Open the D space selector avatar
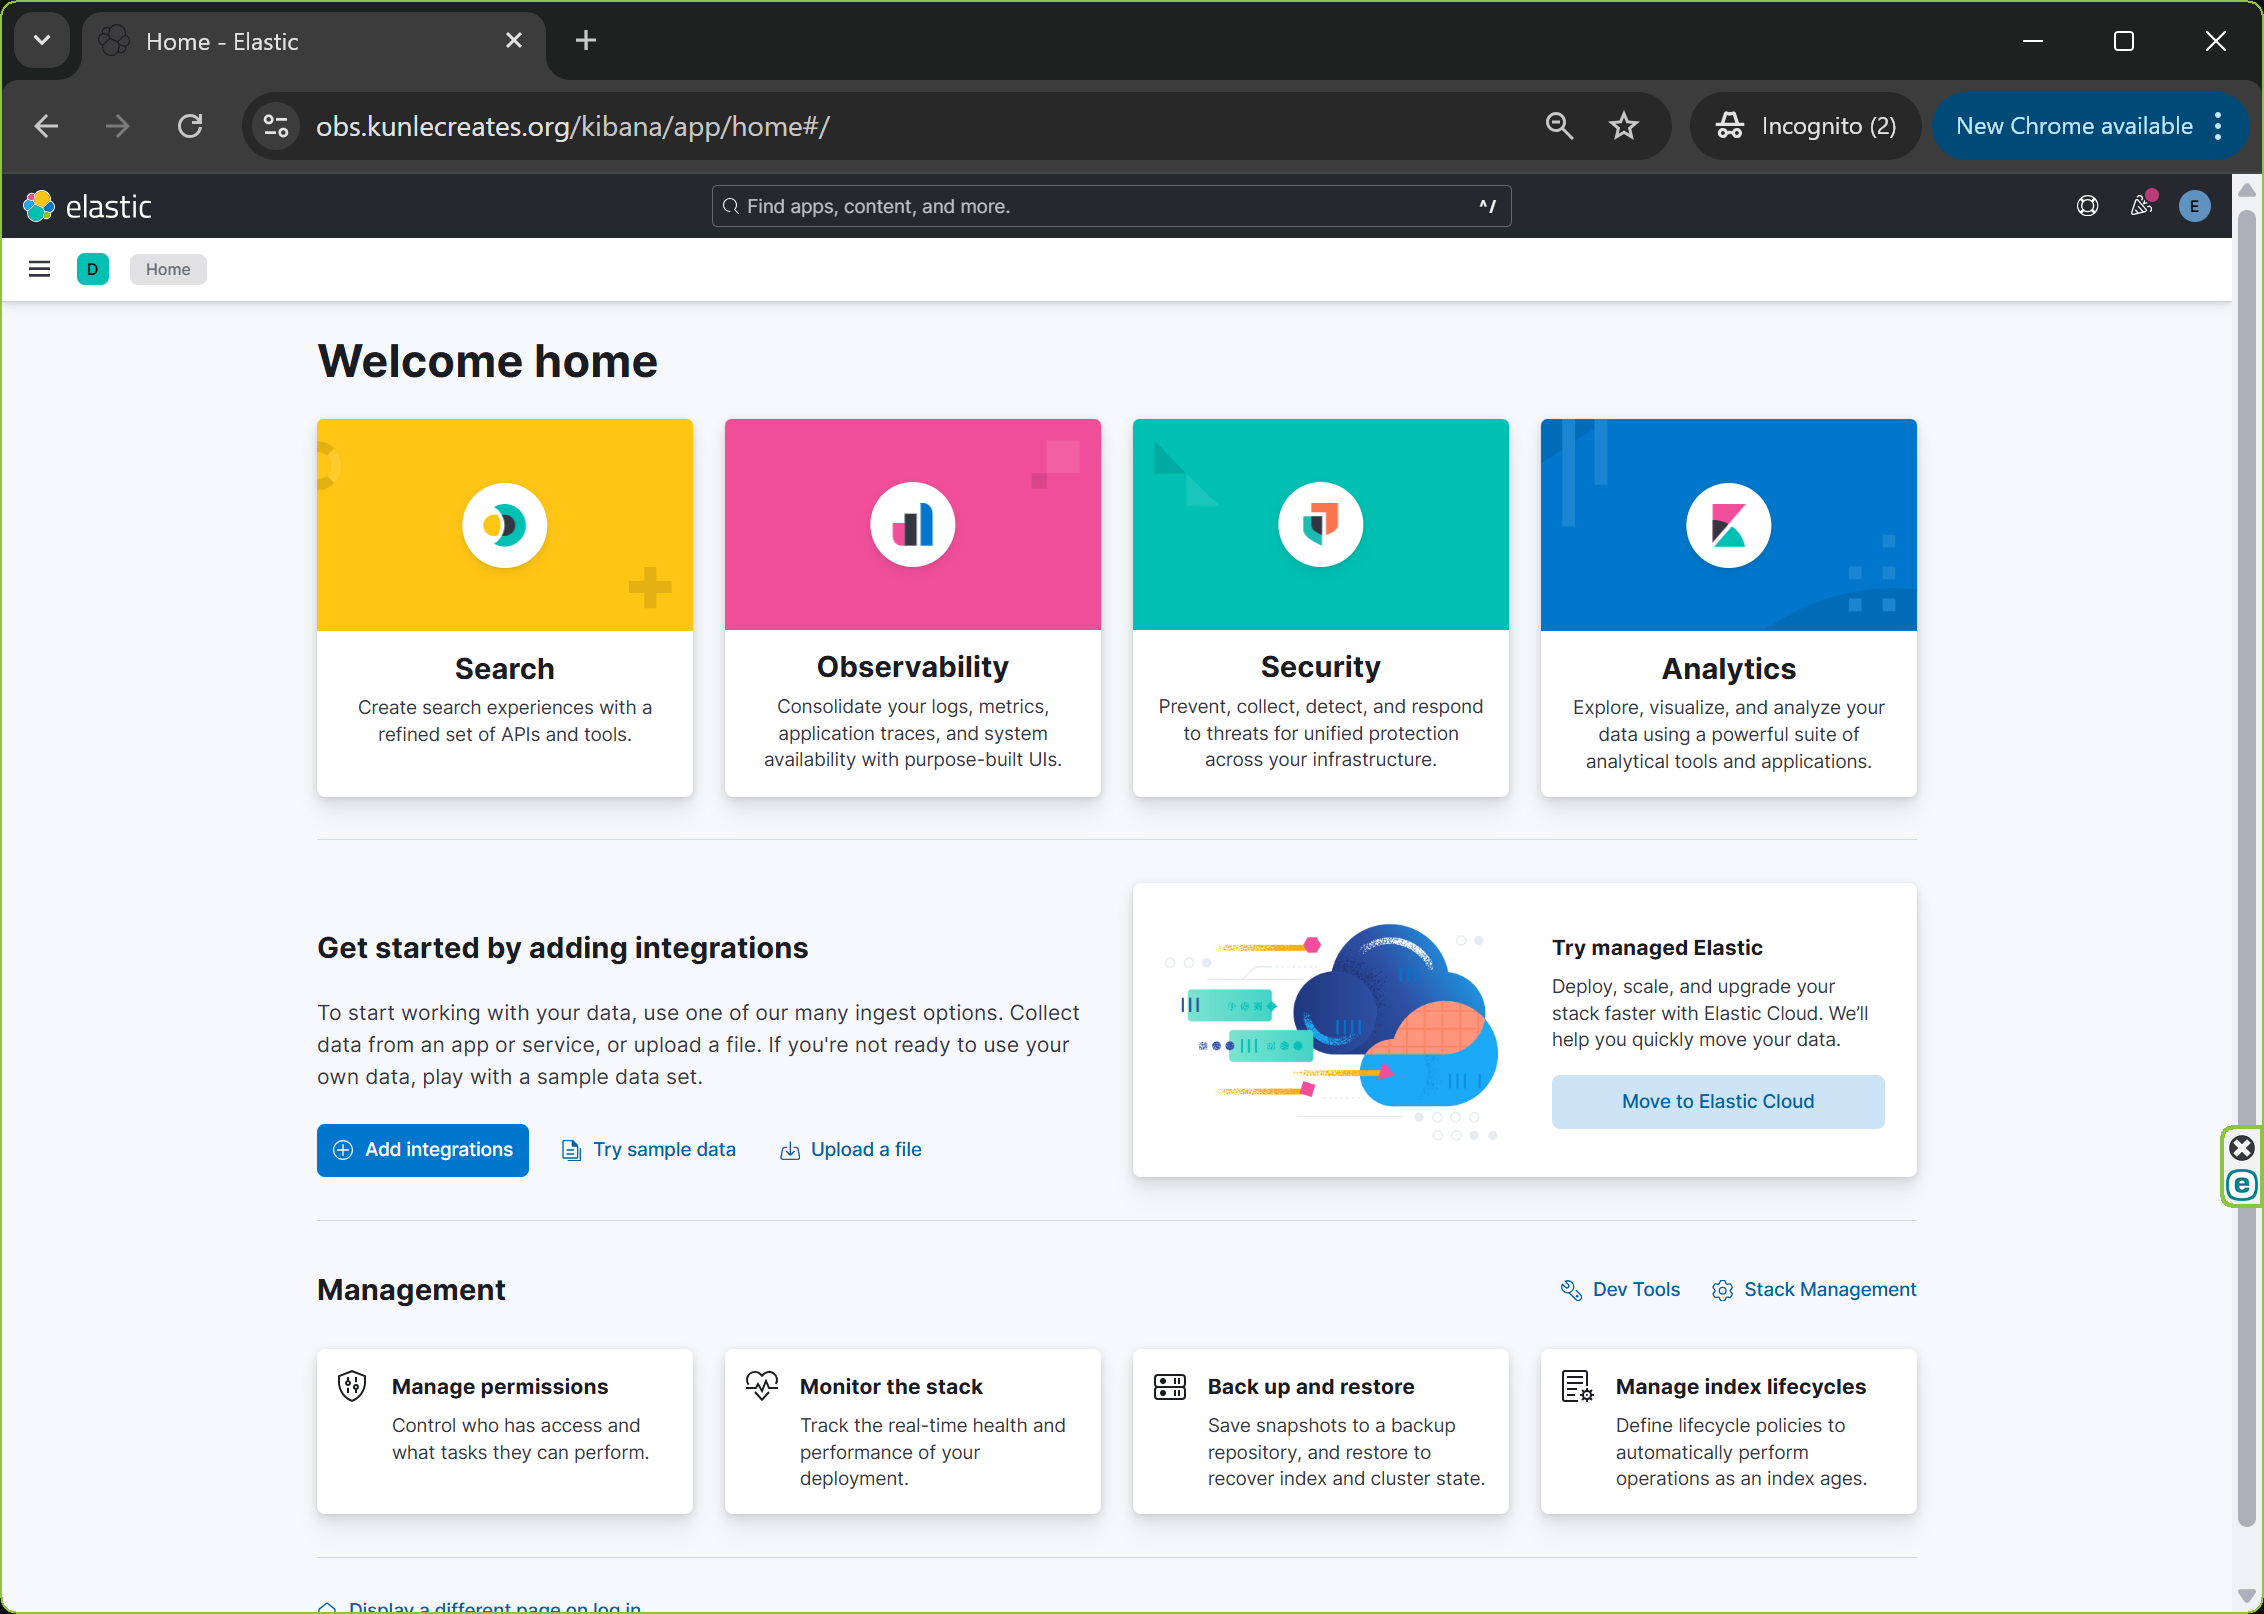This screenshot has height=1614, width=2264. tap(93, 269)
